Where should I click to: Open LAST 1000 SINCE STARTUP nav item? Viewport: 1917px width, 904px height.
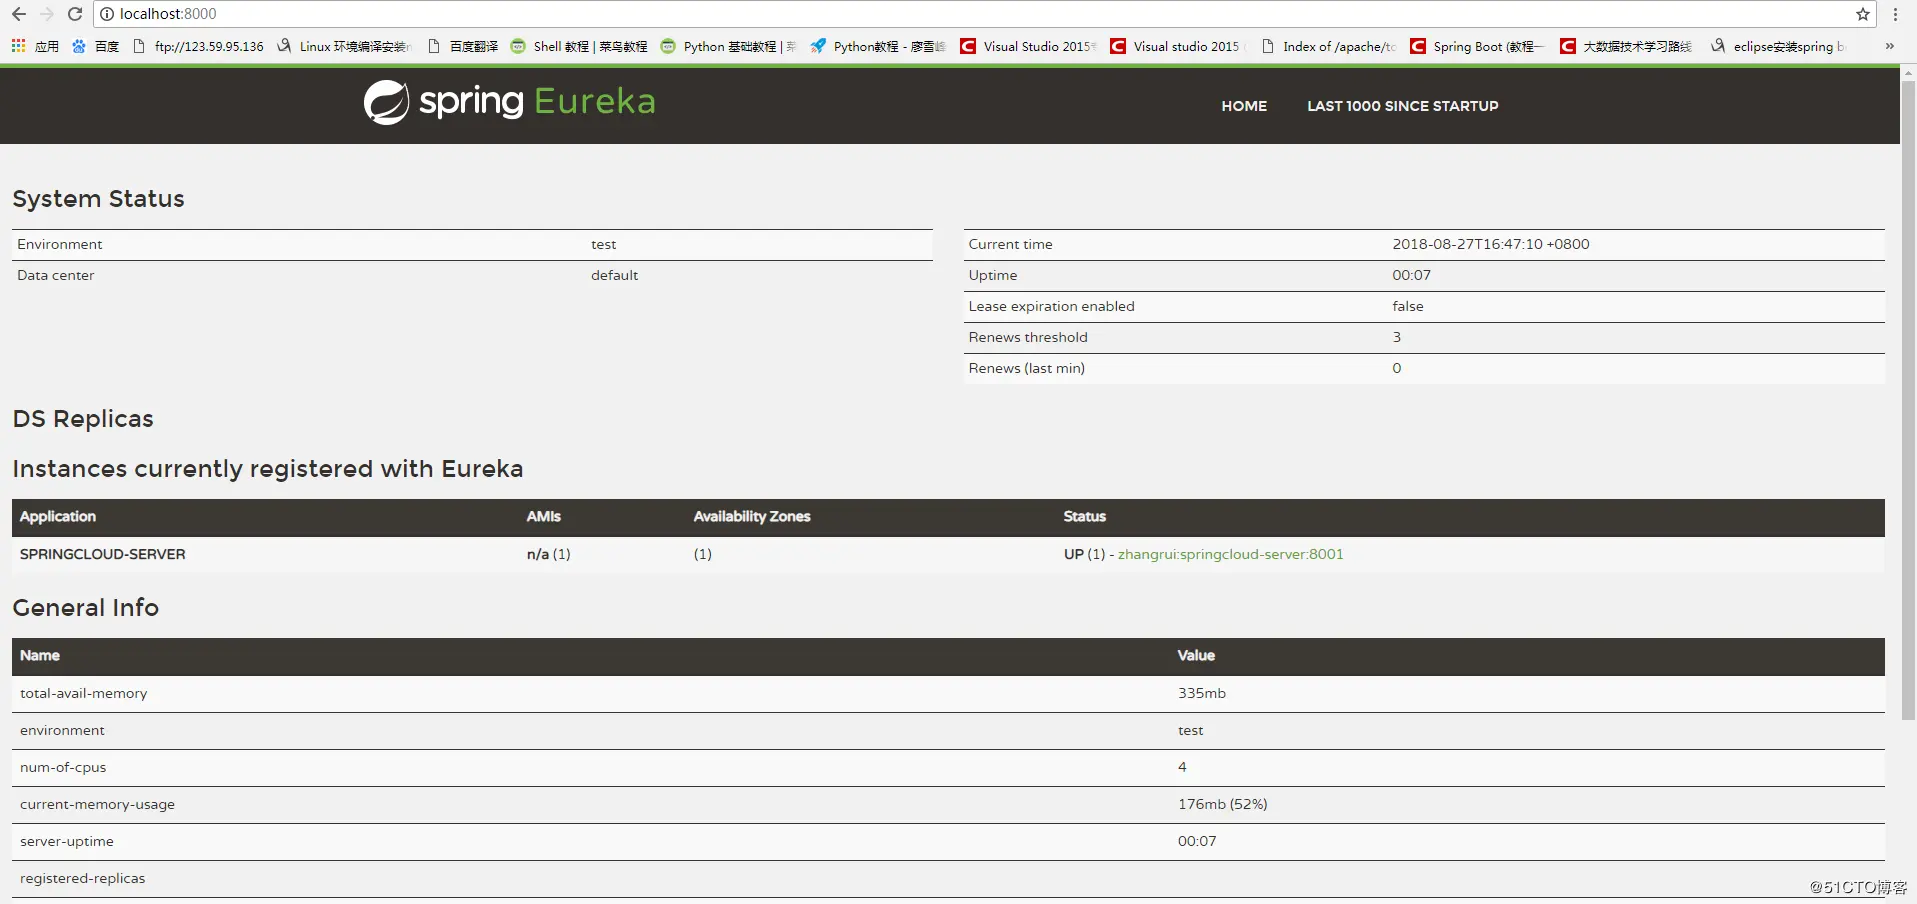1403,106
